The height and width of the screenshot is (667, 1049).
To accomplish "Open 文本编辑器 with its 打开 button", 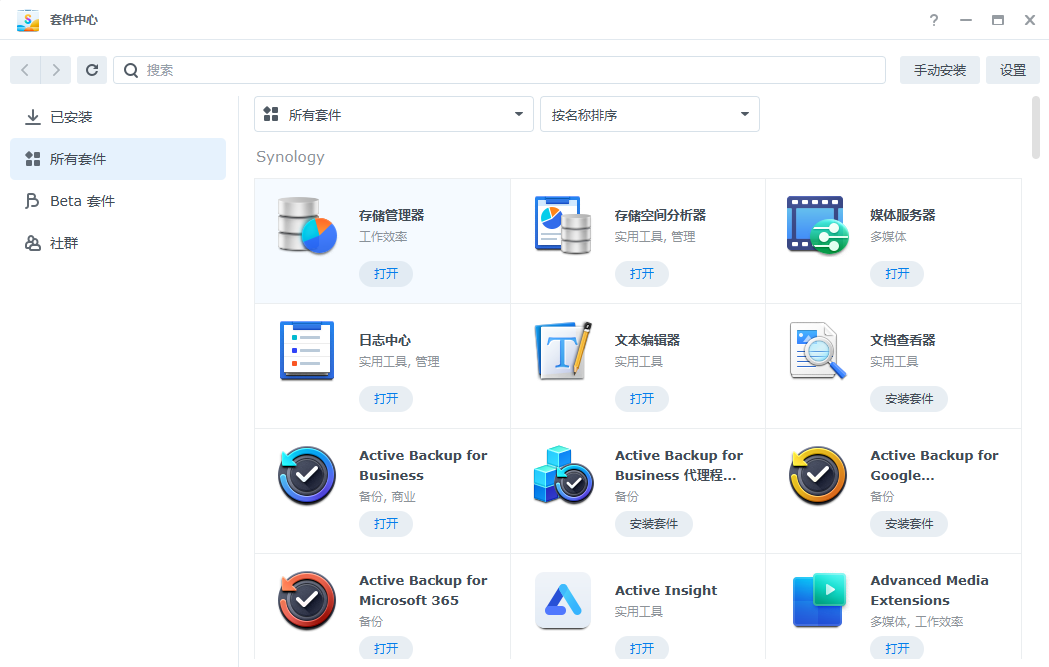I will [x=642, y=399].
